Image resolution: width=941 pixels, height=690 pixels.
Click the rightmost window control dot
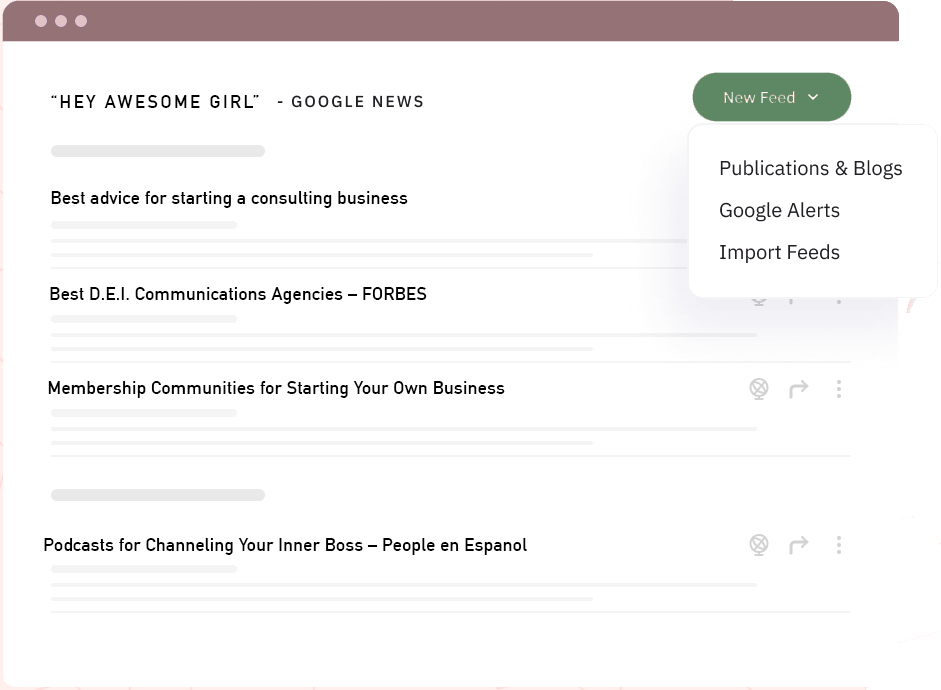click(81, 21)
